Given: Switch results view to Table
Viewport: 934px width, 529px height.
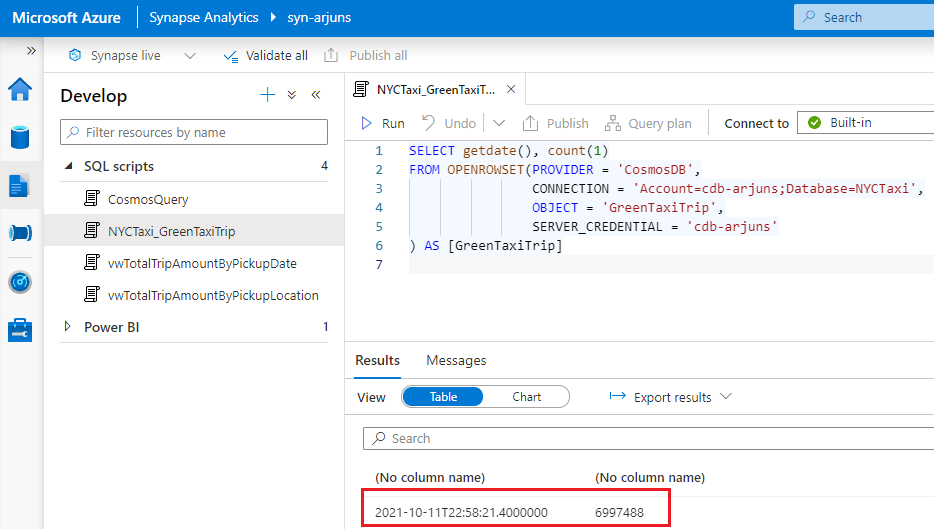Looking at the screenshot, I should tap(443, 397).
